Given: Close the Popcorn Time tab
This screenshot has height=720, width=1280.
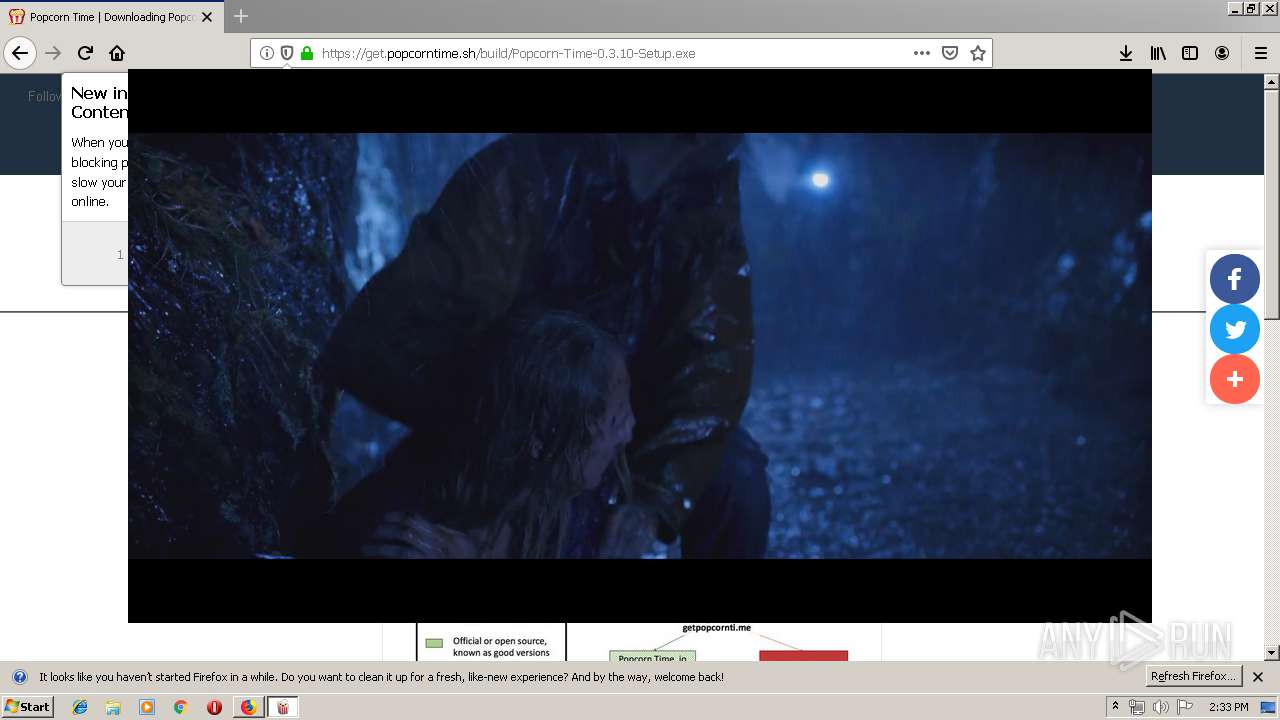Looking at the screenshot, I should 207,17.
